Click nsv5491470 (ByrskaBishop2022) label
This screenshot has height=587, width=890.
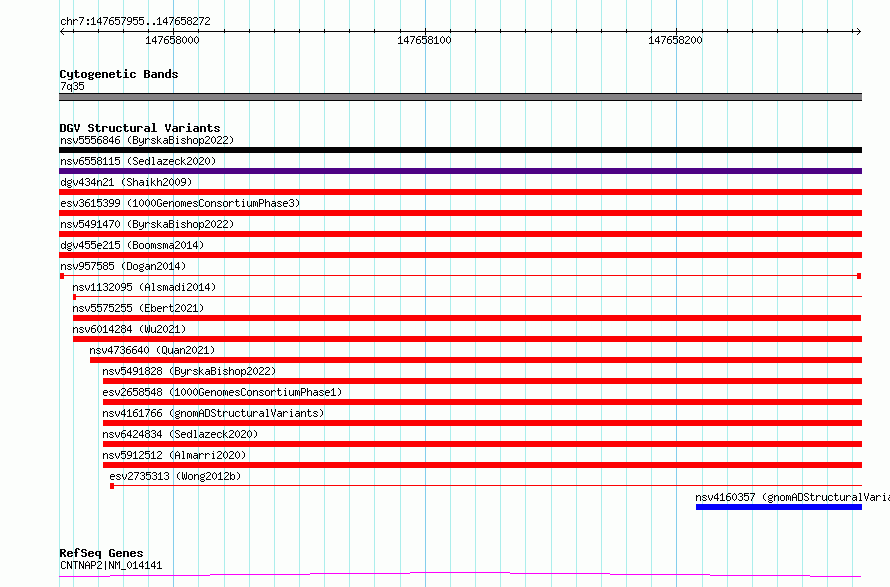click(x=147, y=224)
